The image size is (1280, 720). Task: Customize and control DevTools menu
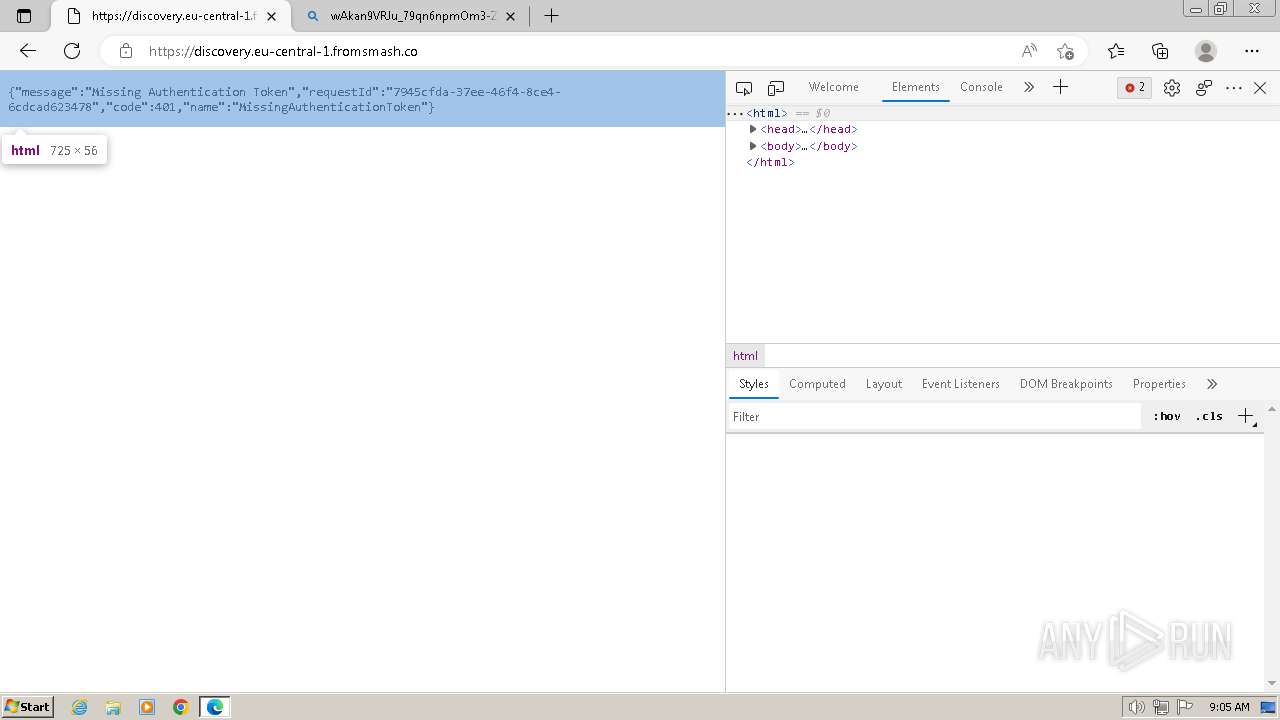(1234, 88)
